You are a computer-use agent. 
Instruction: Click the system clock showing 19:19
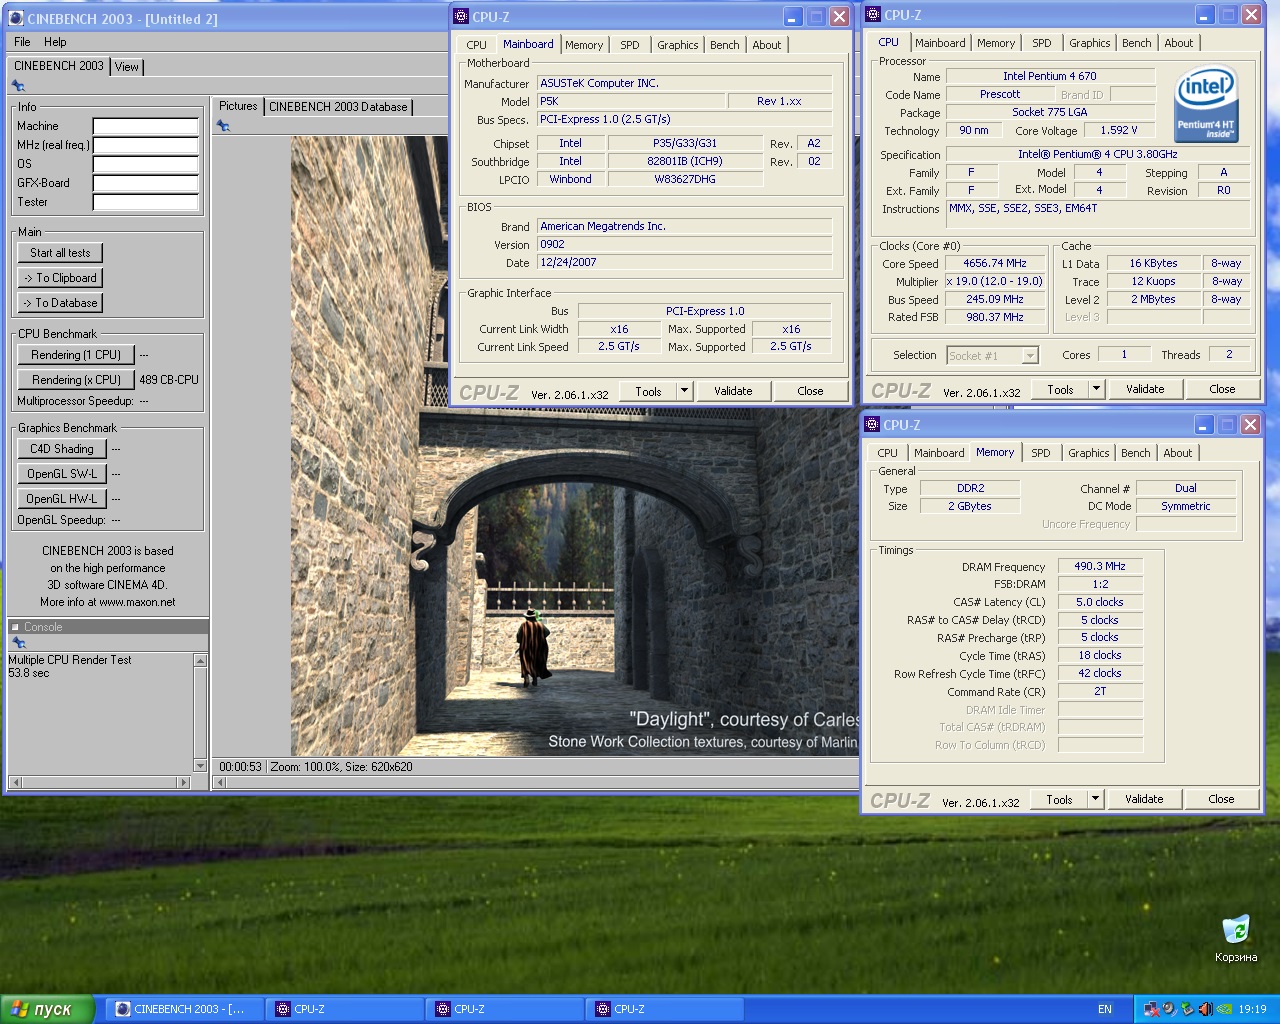click(x=1252, y=1010)
